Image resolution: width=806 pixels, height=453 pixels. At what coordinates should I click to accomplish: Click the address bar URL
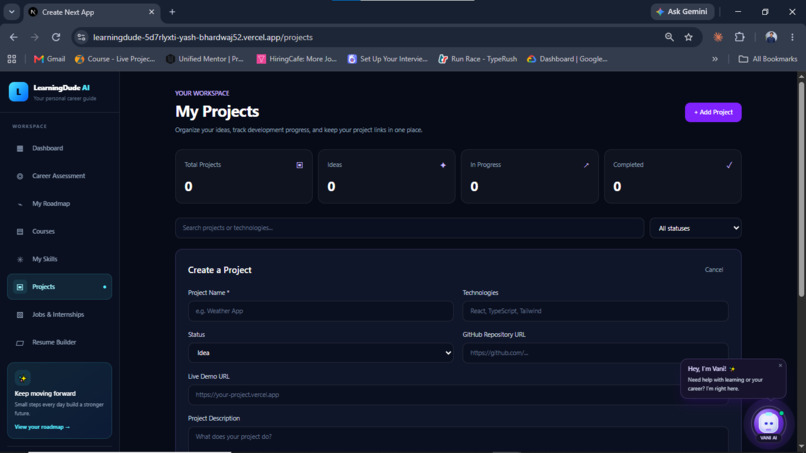203,37
